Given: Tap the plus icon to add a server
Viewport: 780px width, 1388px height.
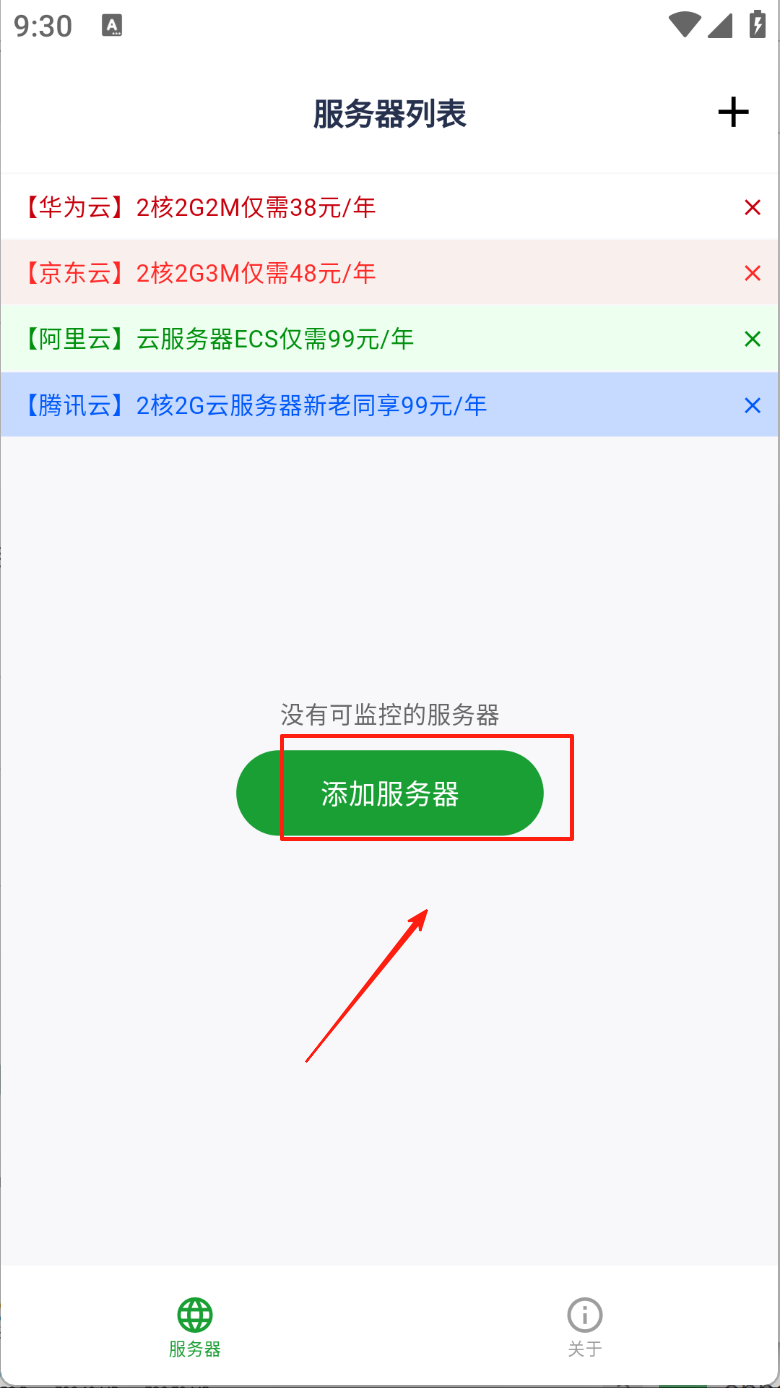Looking at the screenshot, I should tap(733, 113).
